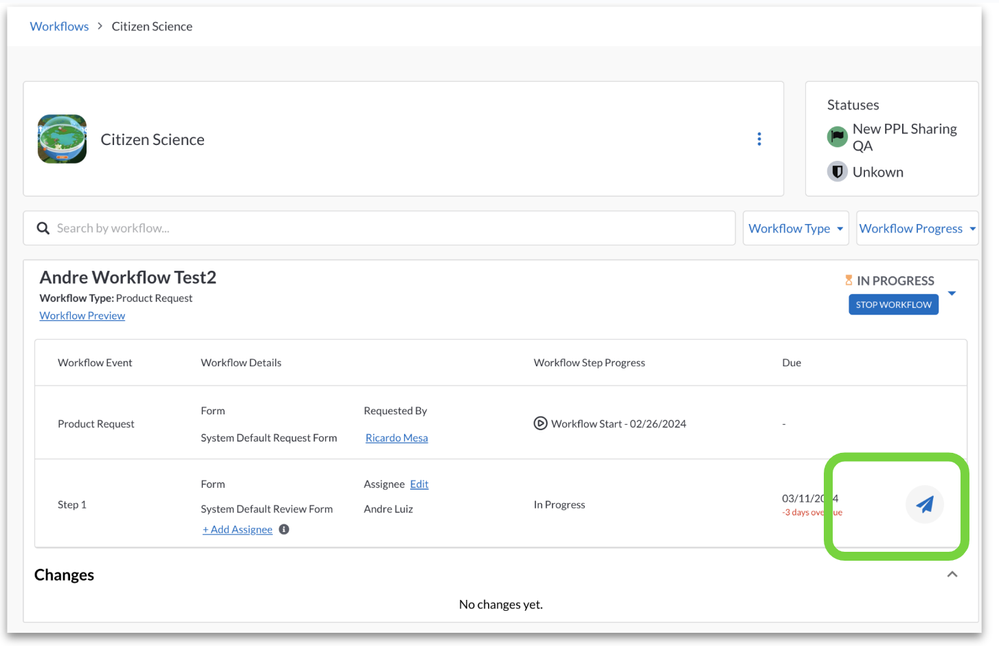Click the Workflow Start play icon
The height and width of the screenshot is (646, 999).
tap(540, 424)
